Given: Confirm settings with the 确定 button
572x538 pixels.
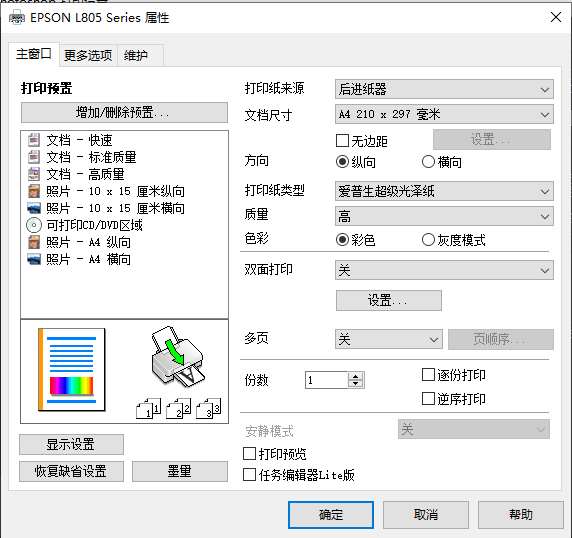Looking at the screenshot, I should pyautogui.click(x=331, y=515).
